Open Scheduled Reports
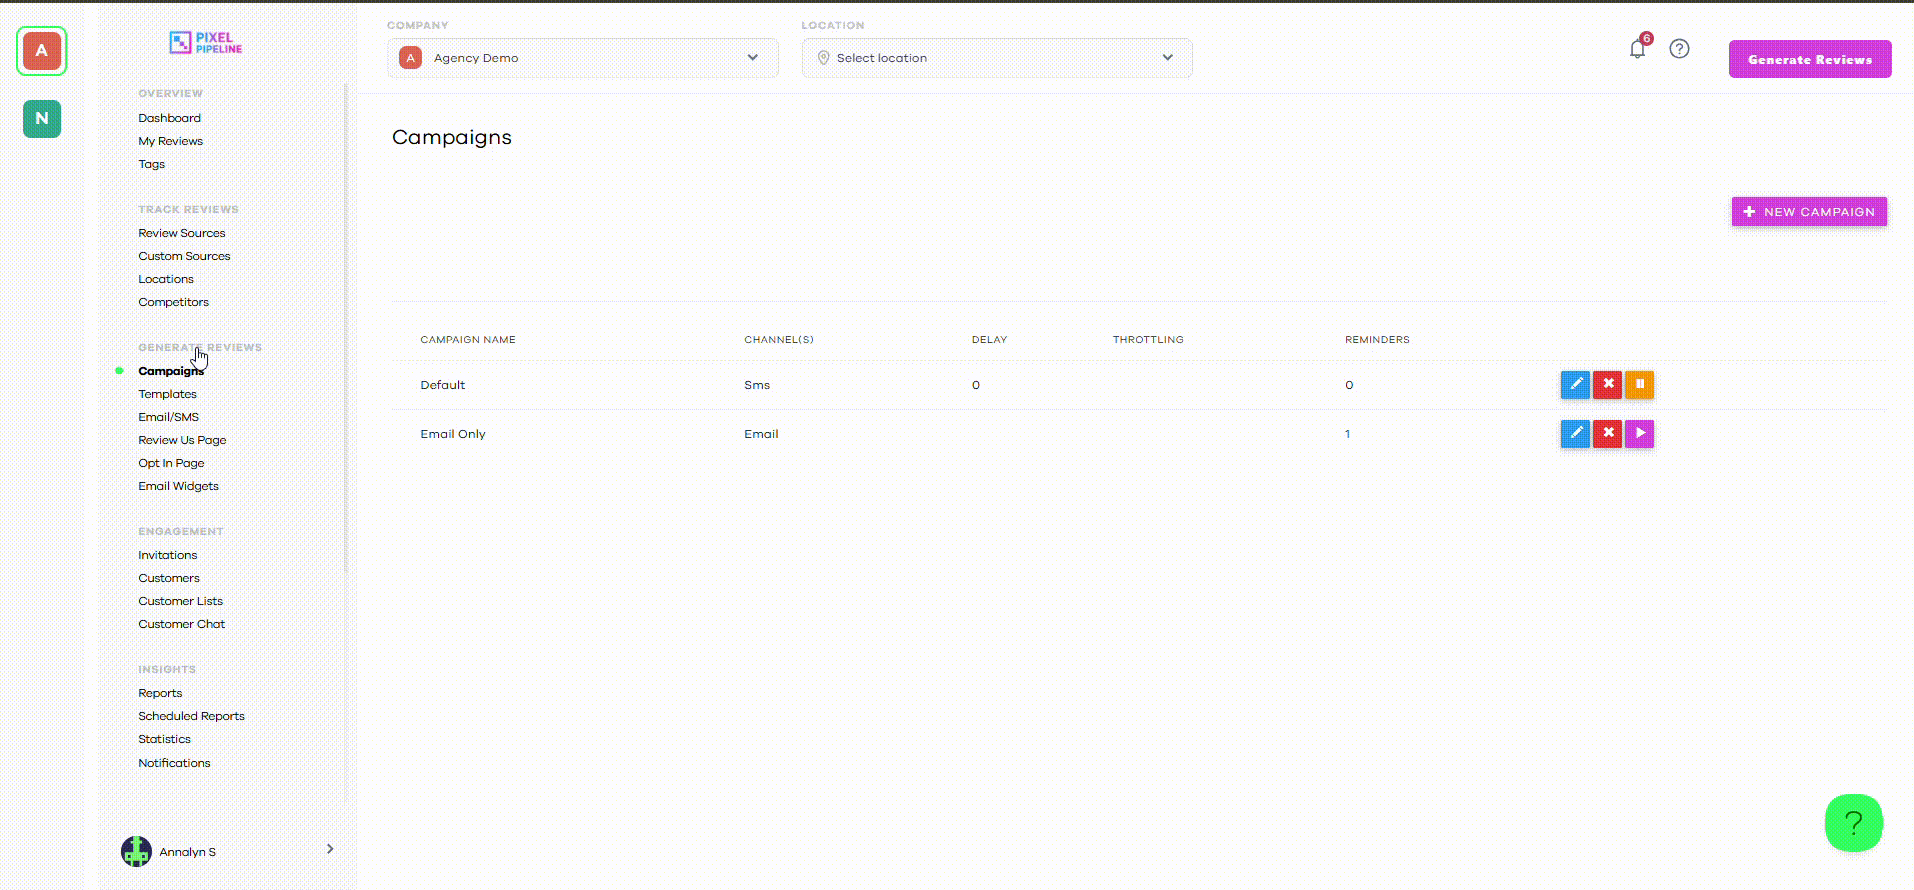The width and height of the screenshot is (1914, 890). tap(192, 716)
